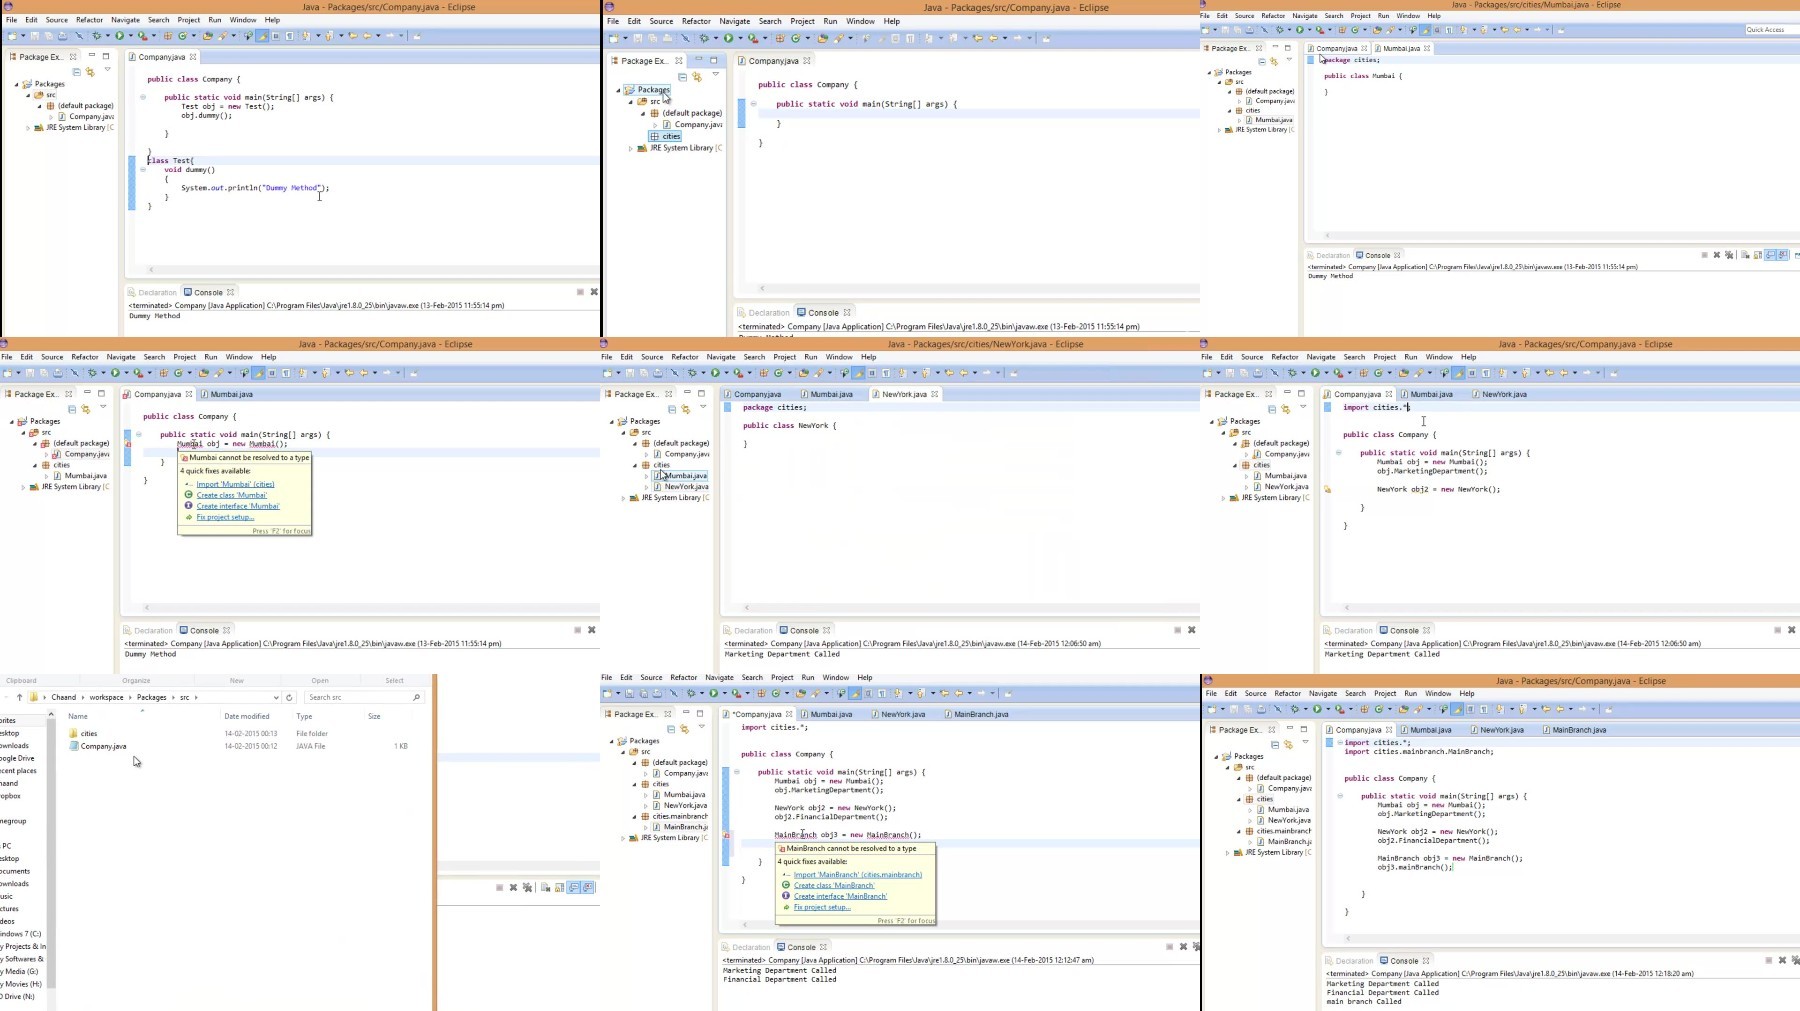Click New Java Package icon in class Test window
Image resolution: width=1800 pixels, height=1011 pixels.
168,36
